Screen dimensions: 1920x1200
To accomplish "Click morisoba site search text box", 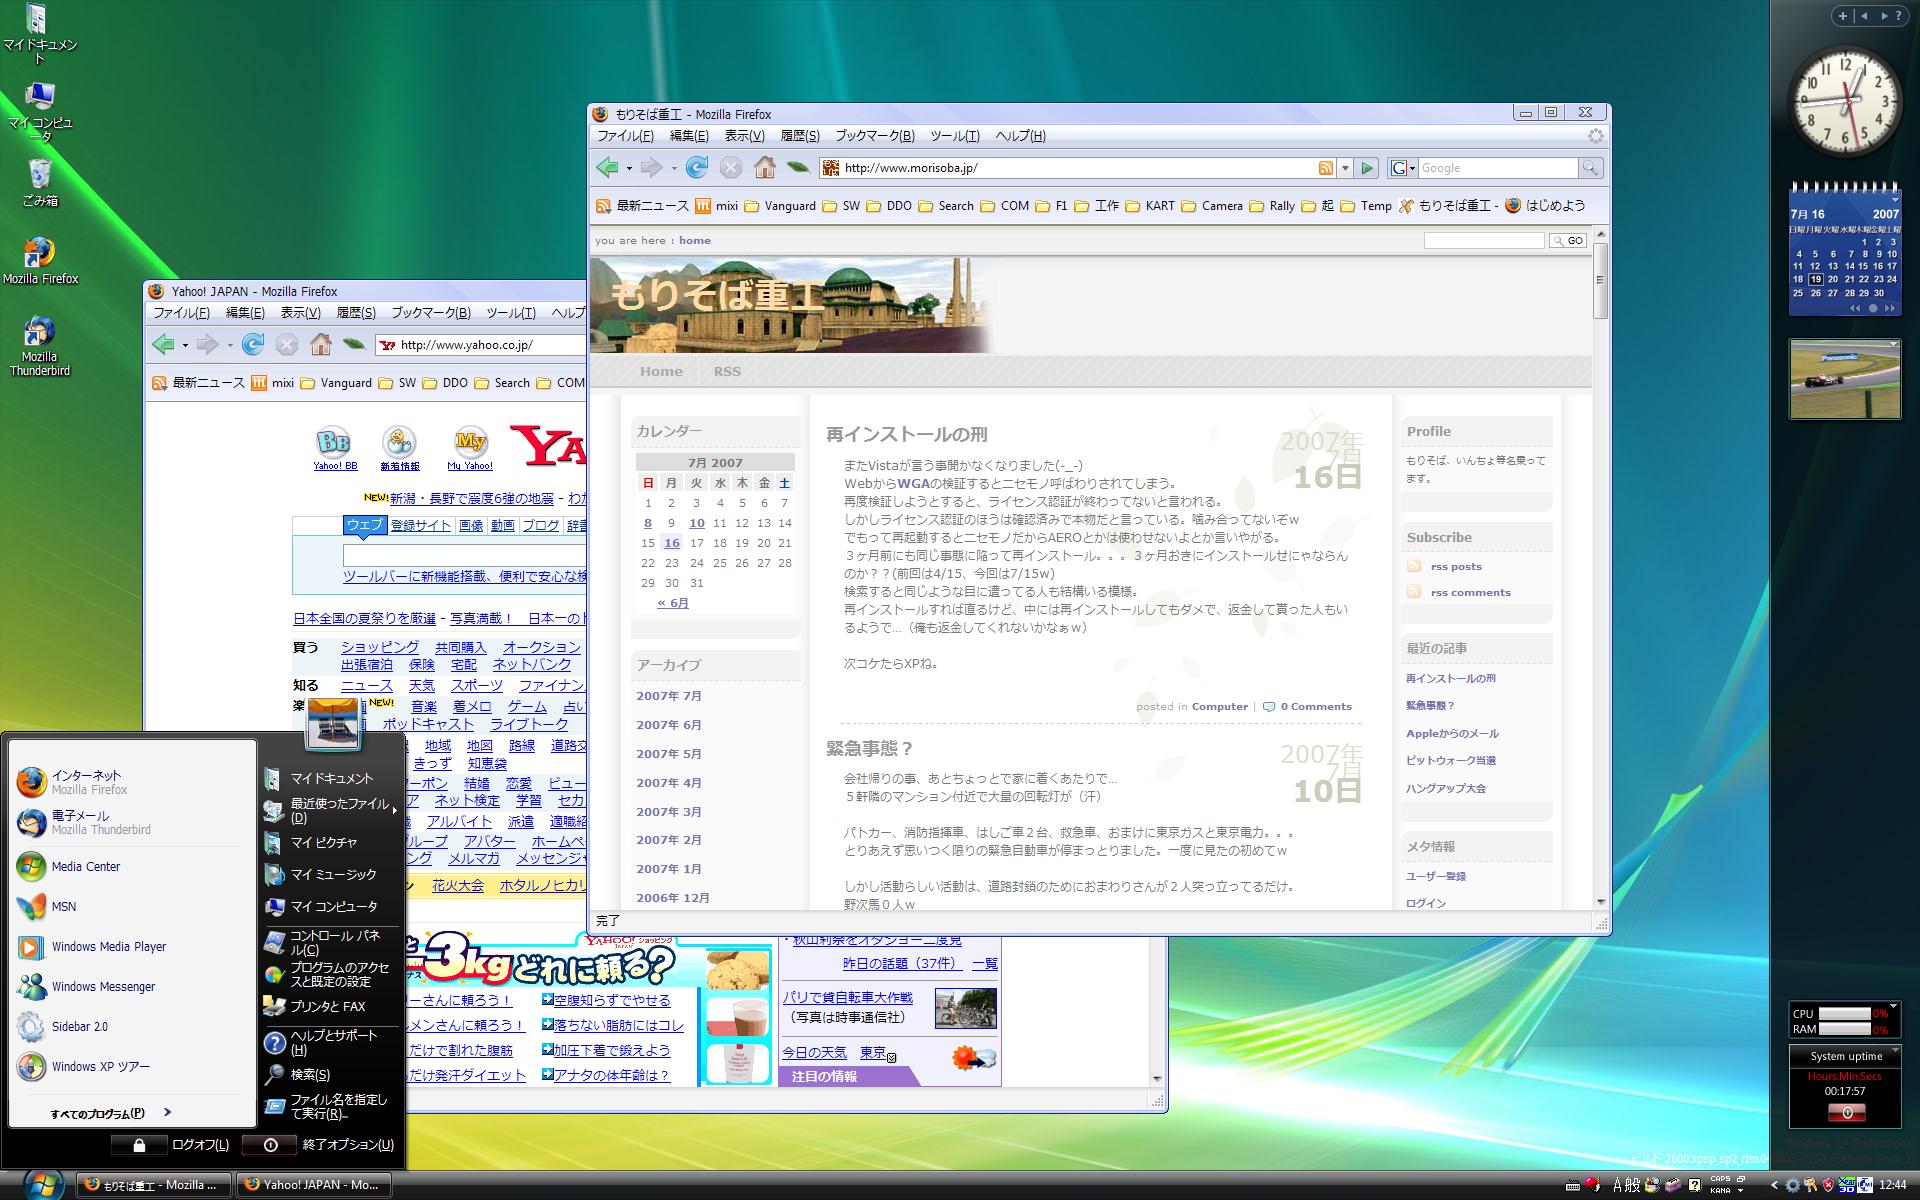I will (1484, 241).
